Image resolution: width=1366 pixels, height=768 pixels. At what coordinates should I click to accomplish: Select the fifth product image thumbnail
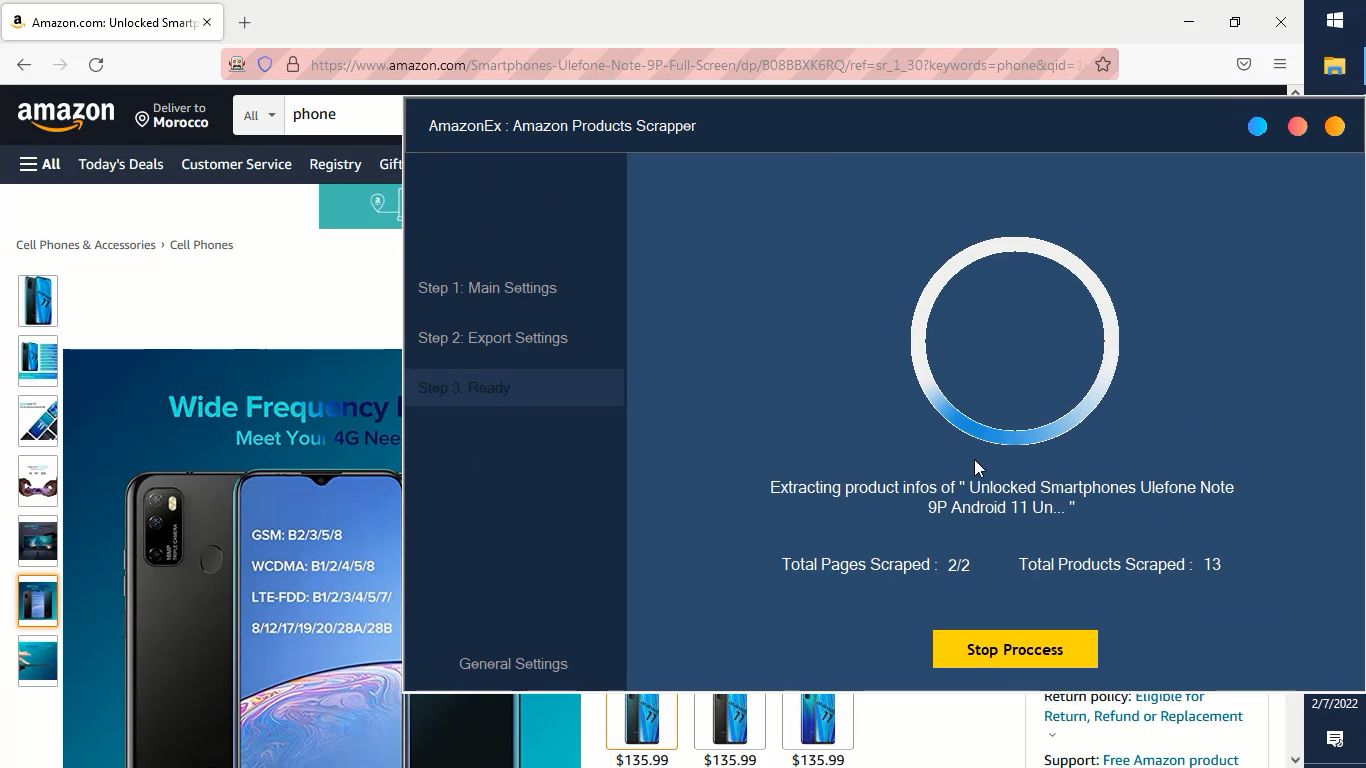(38, 541)
